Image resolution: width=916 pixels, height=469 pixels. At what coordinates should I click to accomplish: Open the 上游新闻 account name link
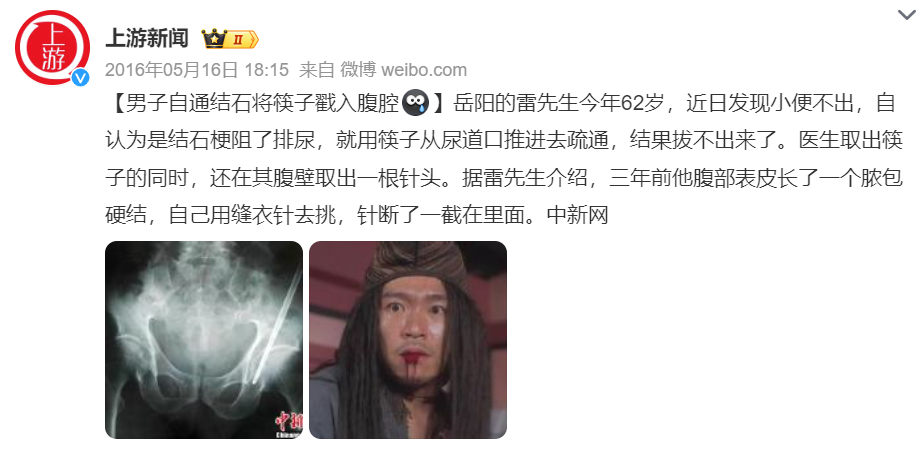[147, 39]
